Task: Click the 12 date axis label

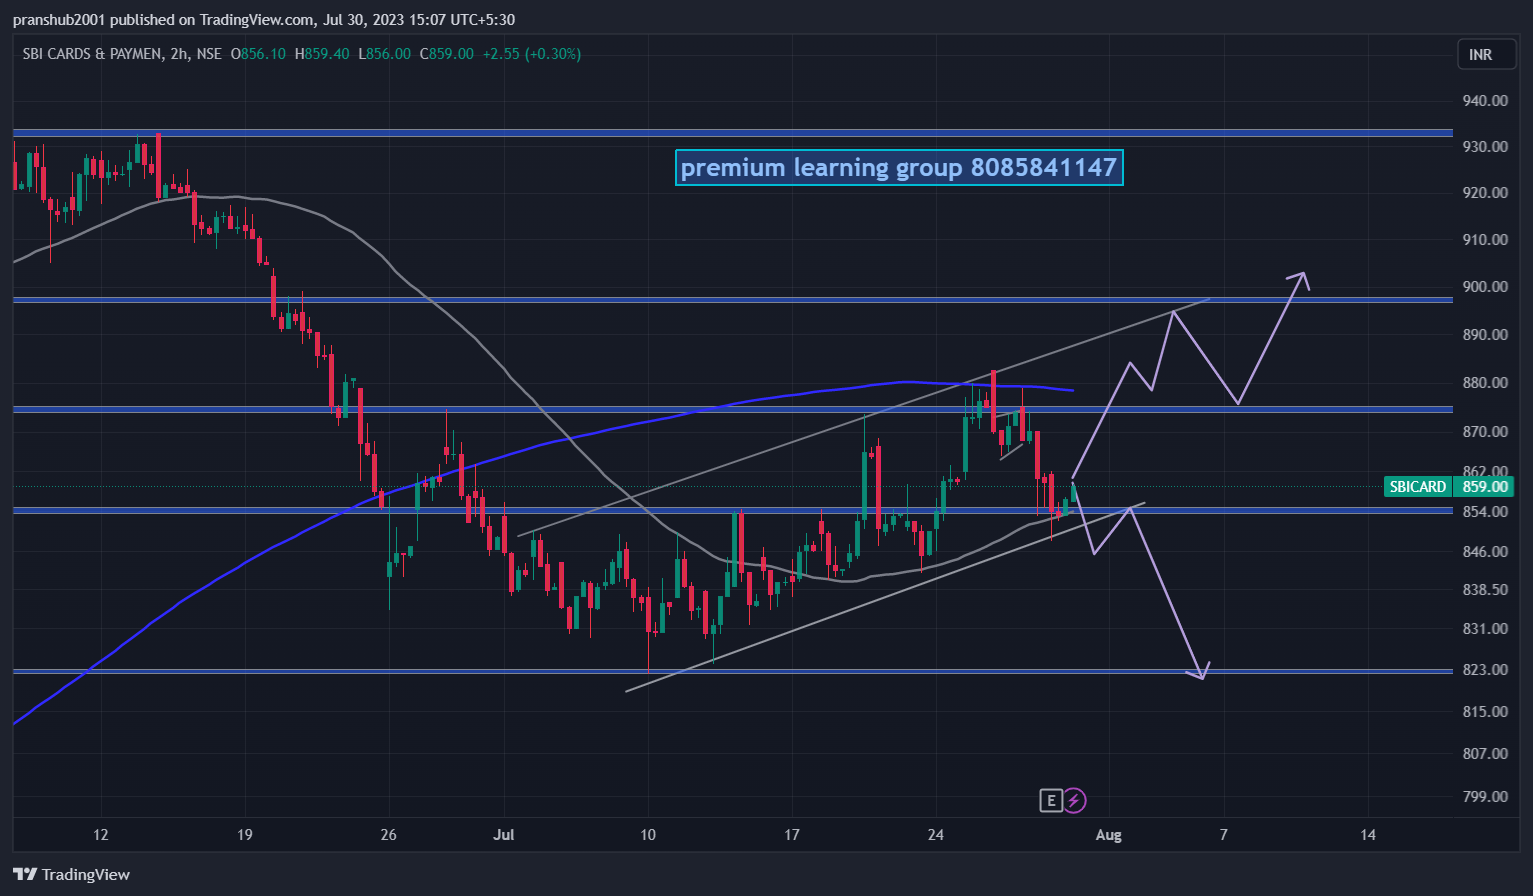Action: 100,834
